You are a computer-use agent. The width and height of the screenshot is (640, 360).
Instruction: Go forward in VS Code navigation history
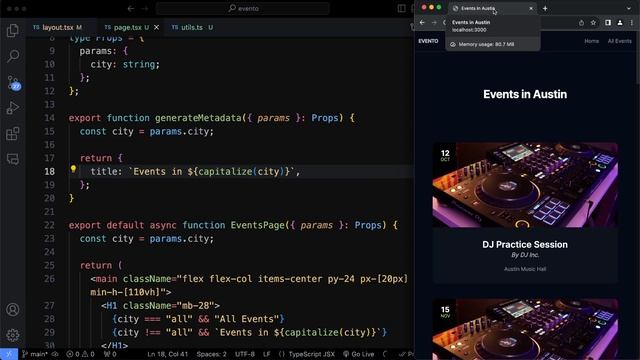pos(145,8)
